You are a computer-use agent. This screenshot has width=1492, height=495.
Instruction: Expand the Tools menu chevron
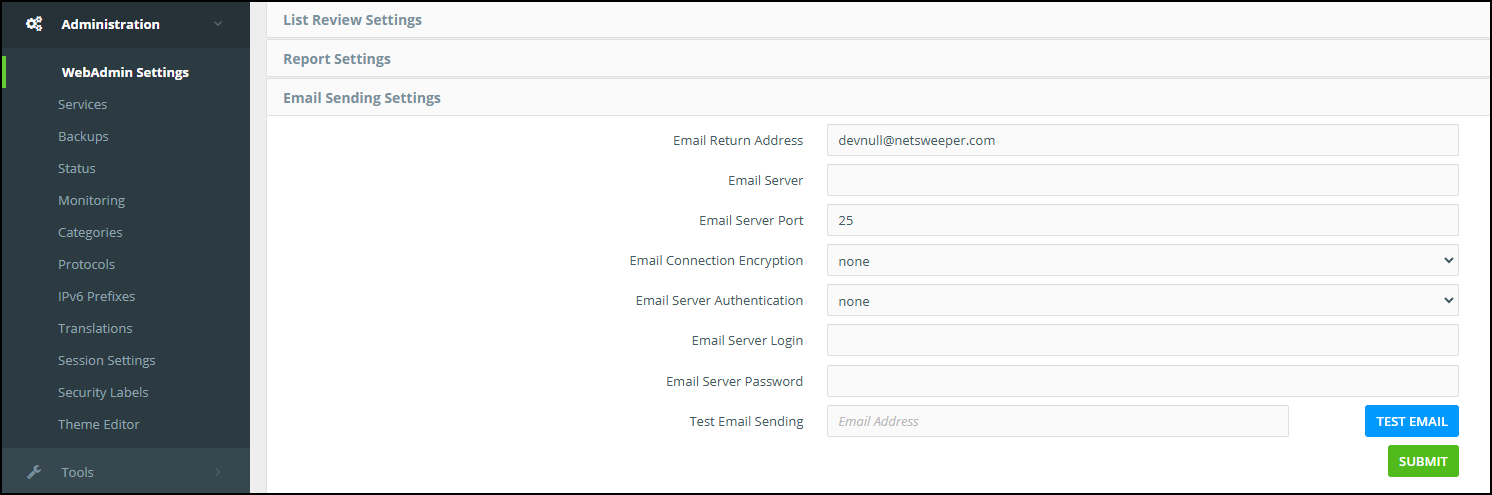point(218,472)
